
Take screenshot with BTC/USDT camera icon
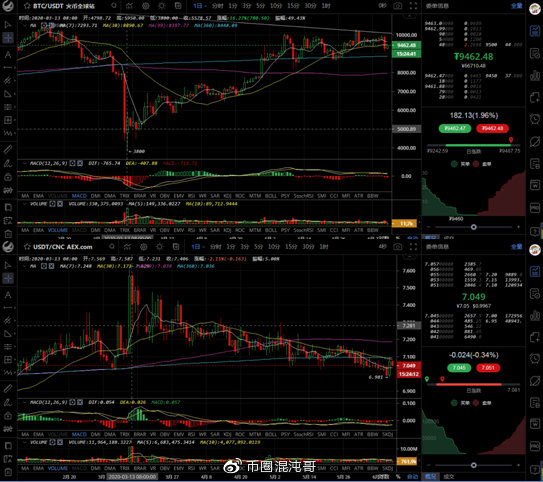pos(398,6)
